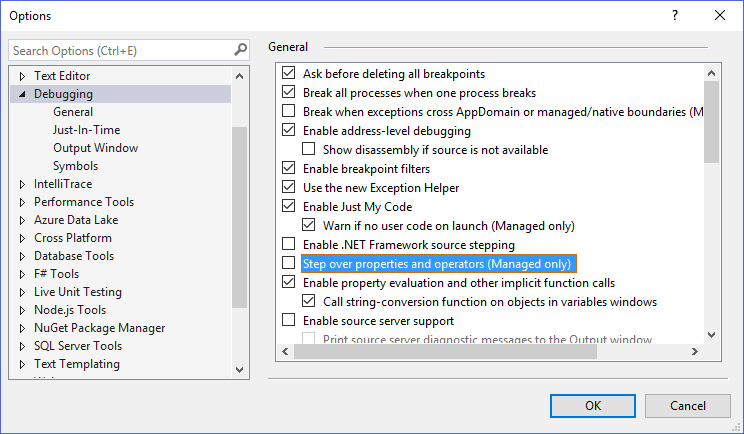The height and width of the screenshot is (434, 744).
Task: Open the Output Window options page
Action: (x=95, y=148)
